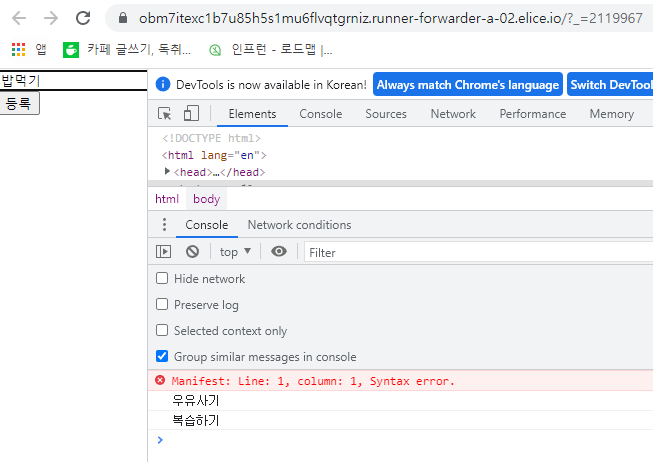Select the 우유사기 console log entry
Screen dimensions: 653x462
[195, 400]
